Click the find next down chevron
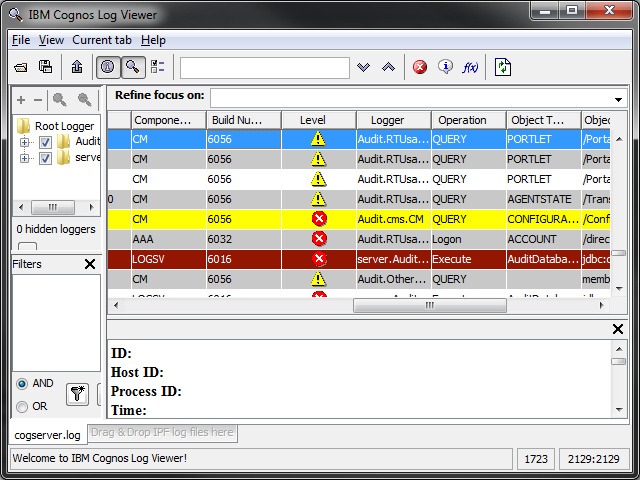The width and height of the screenshot is (640, 480). coord(363,67)
